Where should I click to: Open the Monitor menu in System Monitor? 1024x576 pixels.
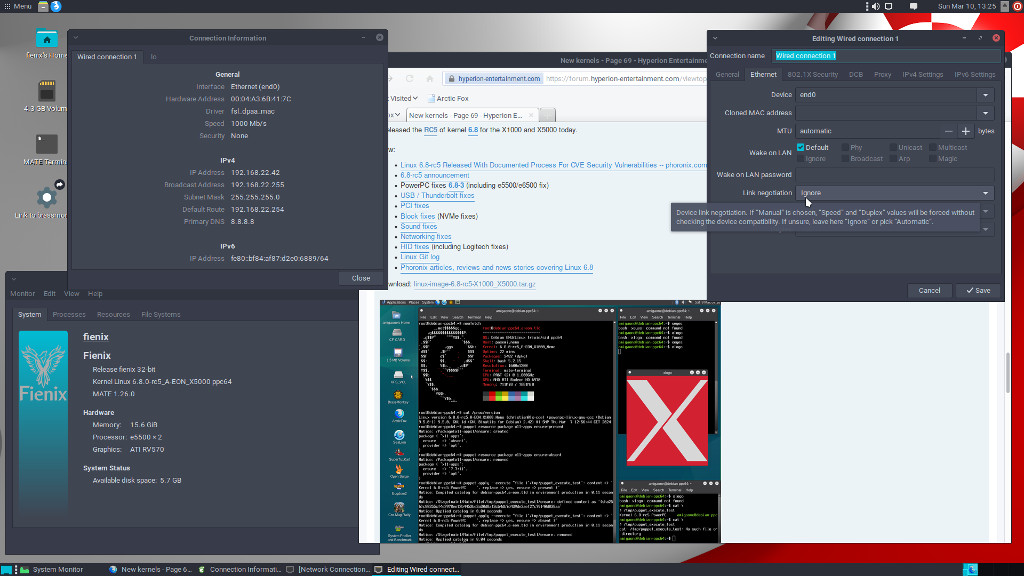(23, 294)
